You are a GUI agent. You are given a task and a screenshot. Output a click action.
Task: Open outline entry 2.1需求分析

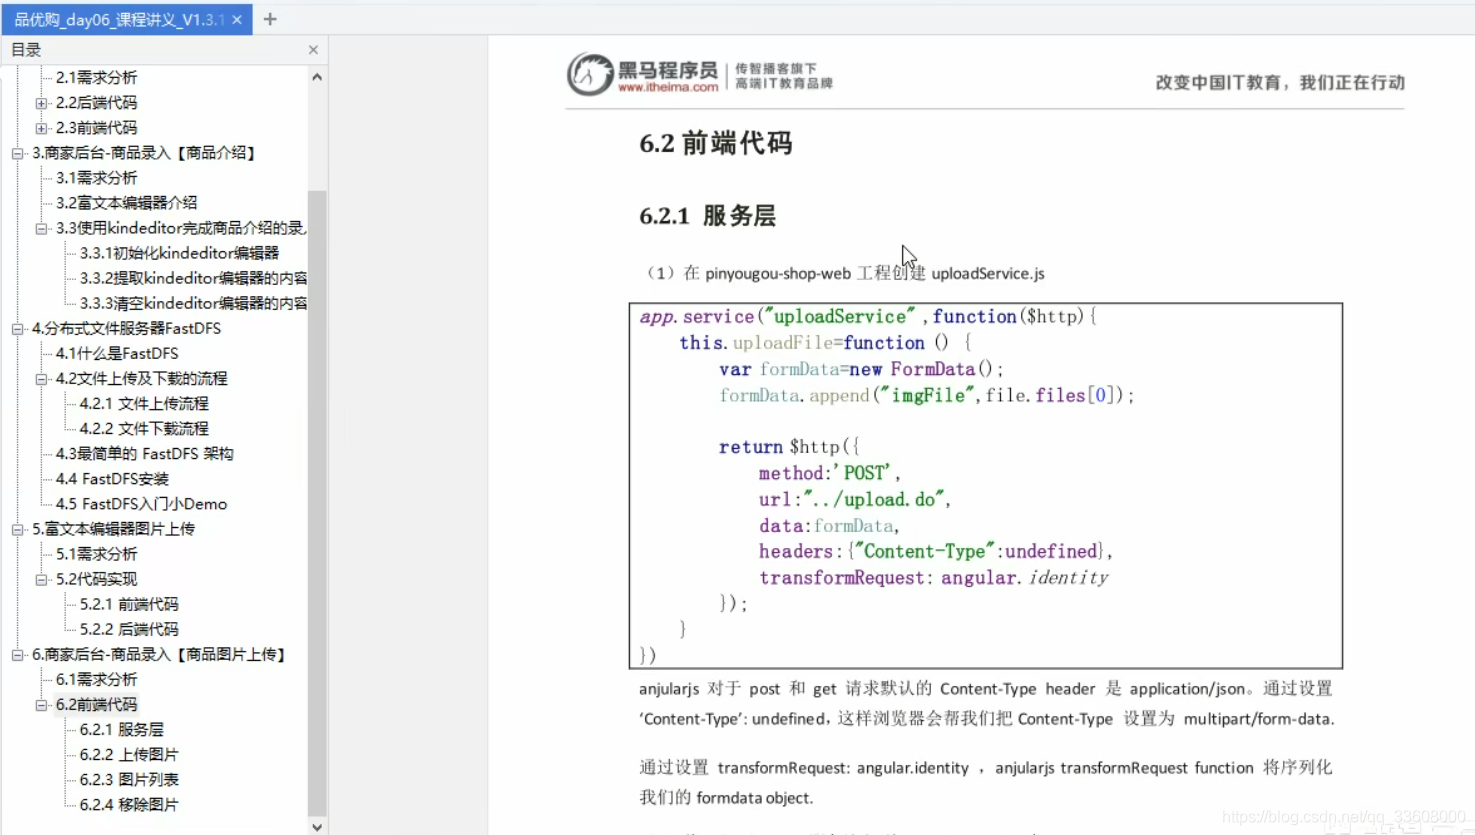96,77
